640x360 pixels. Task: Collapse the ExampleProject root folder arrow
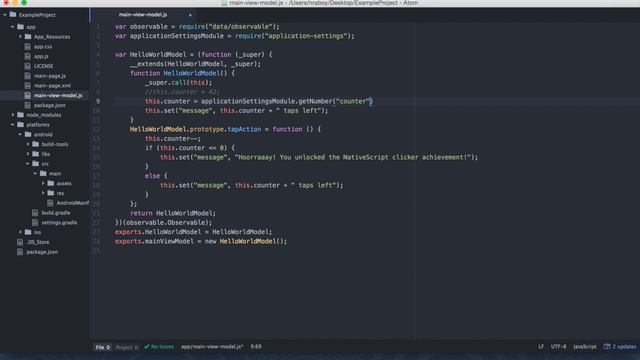5,15
